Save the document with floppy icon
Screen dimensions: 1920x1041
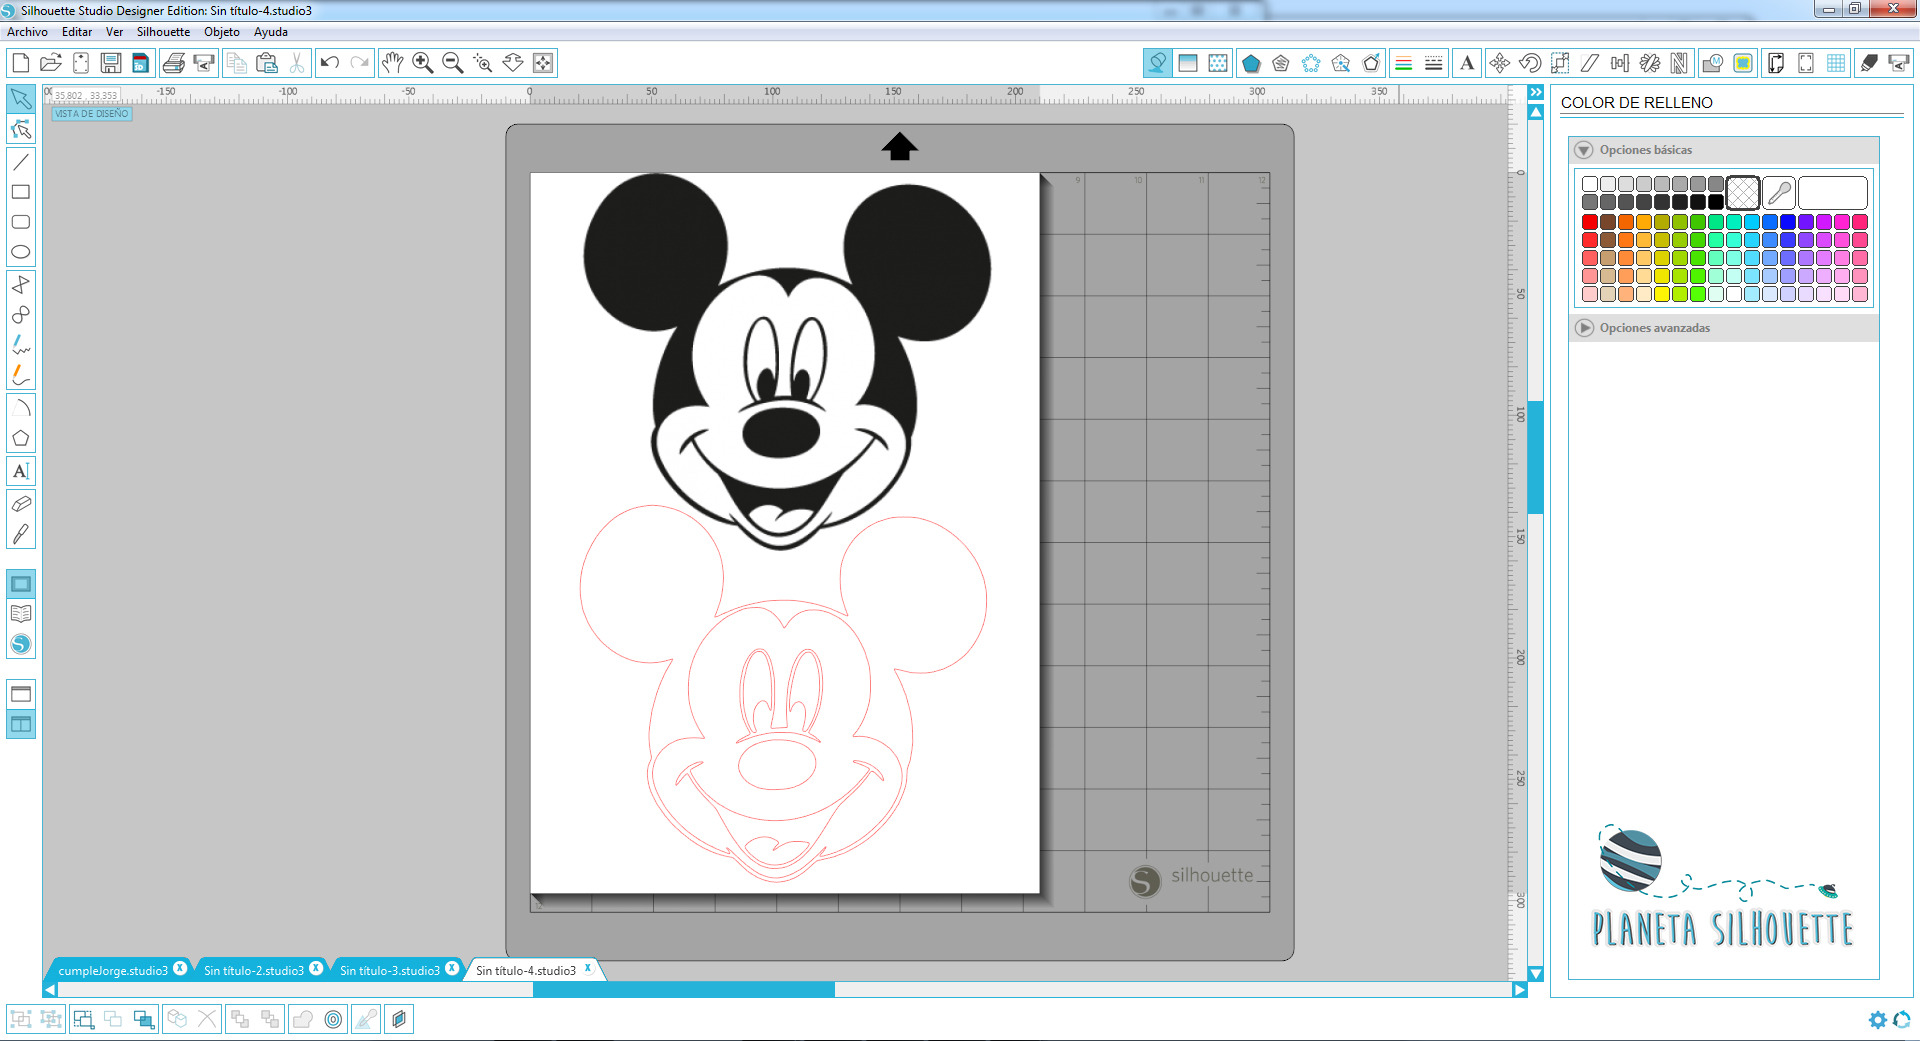pyautogui.click(x=111, y=63)
